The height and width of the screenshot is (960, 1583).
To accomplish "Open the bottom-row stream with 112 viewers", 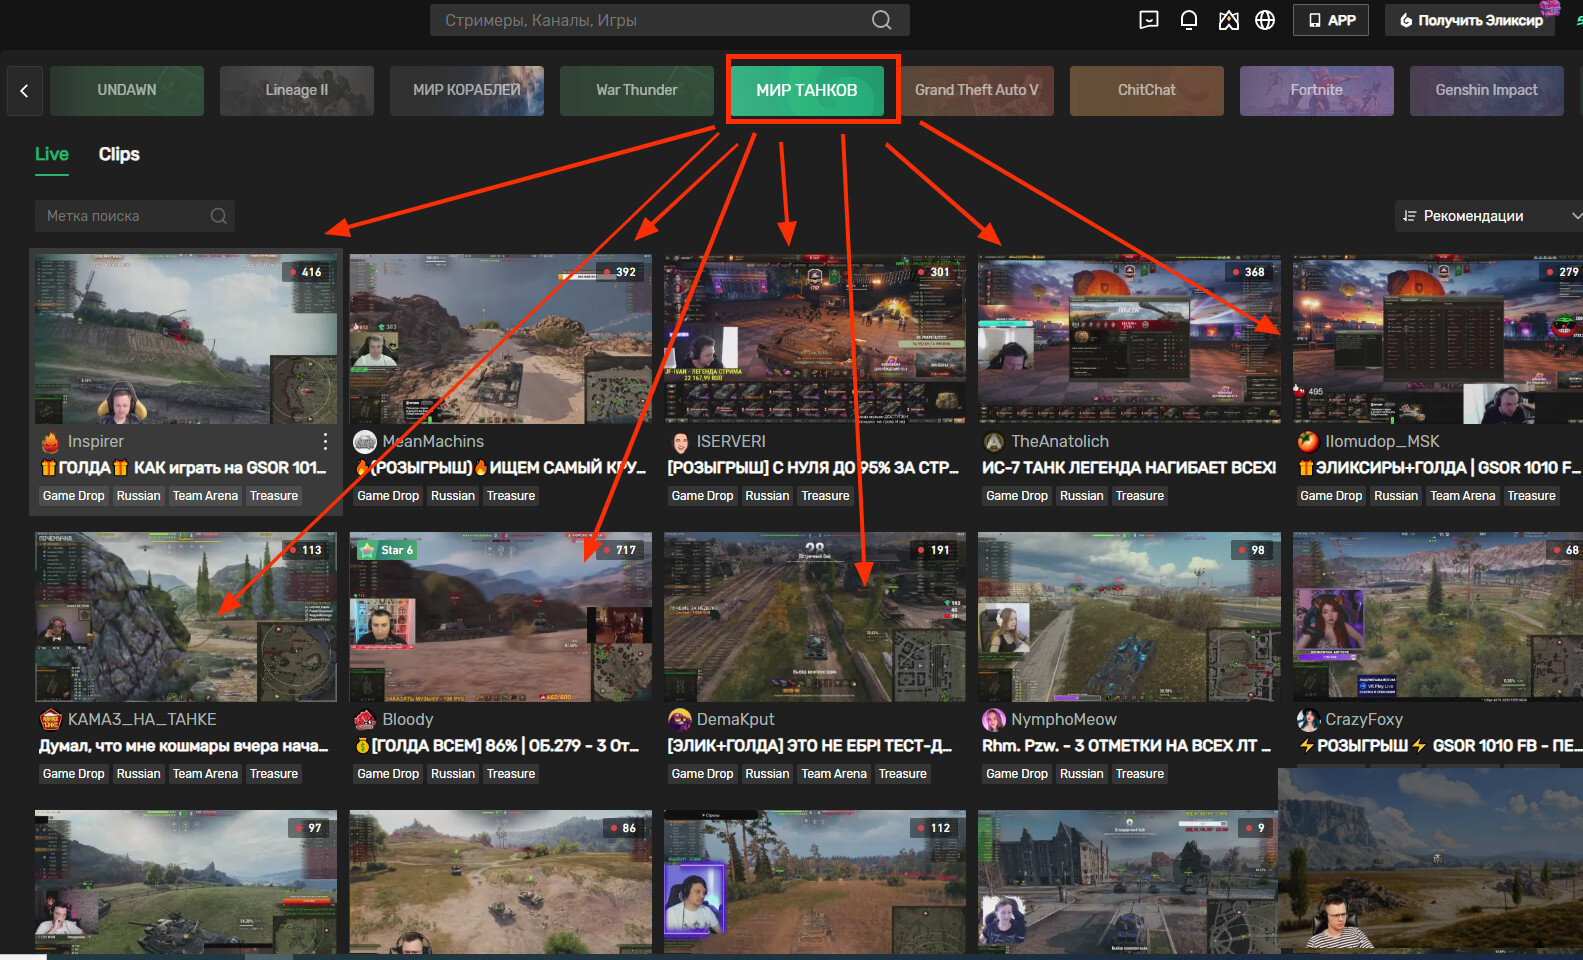I will (x=815, y=881).
